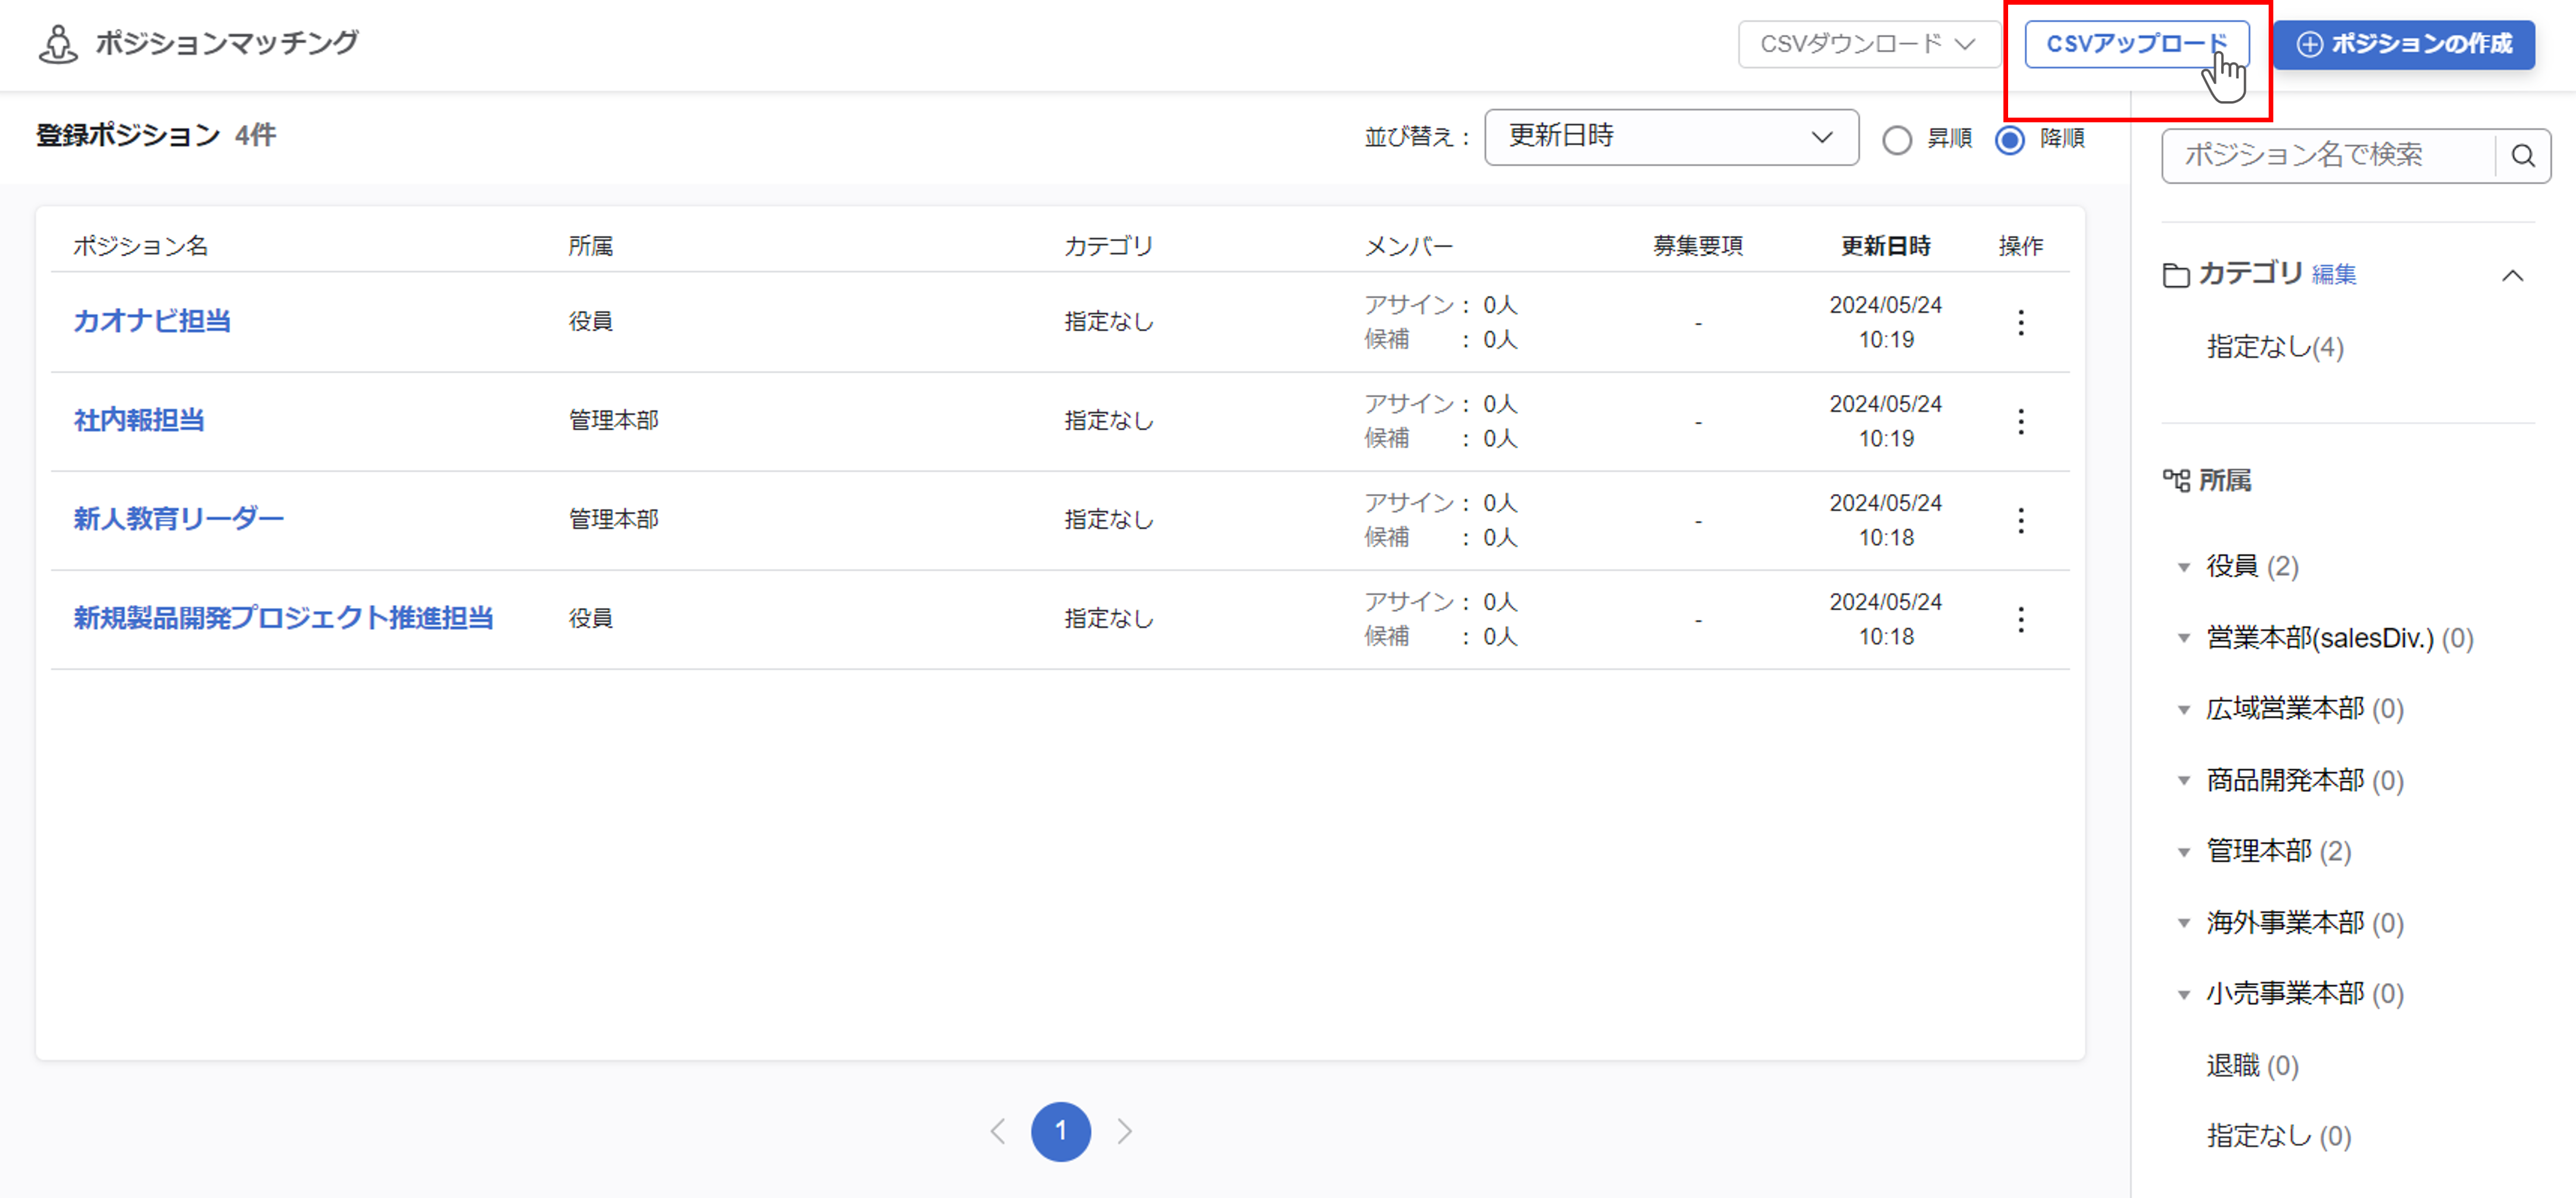Image resolution: width=2576 pixels, height=1198 pixels.
Task: Open kebab menu for 新人教育リーダー row
Action: point(2020,520)
